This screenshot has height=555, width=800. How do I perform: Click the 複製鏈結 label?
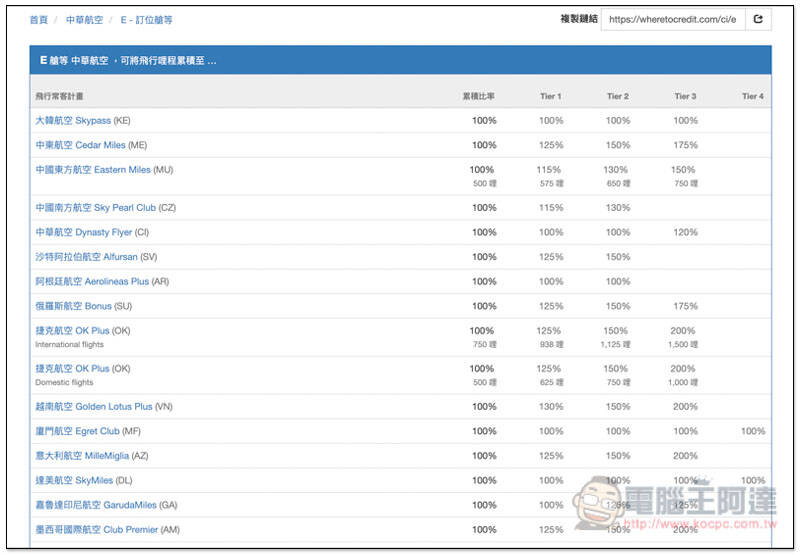tap(579, 19)
